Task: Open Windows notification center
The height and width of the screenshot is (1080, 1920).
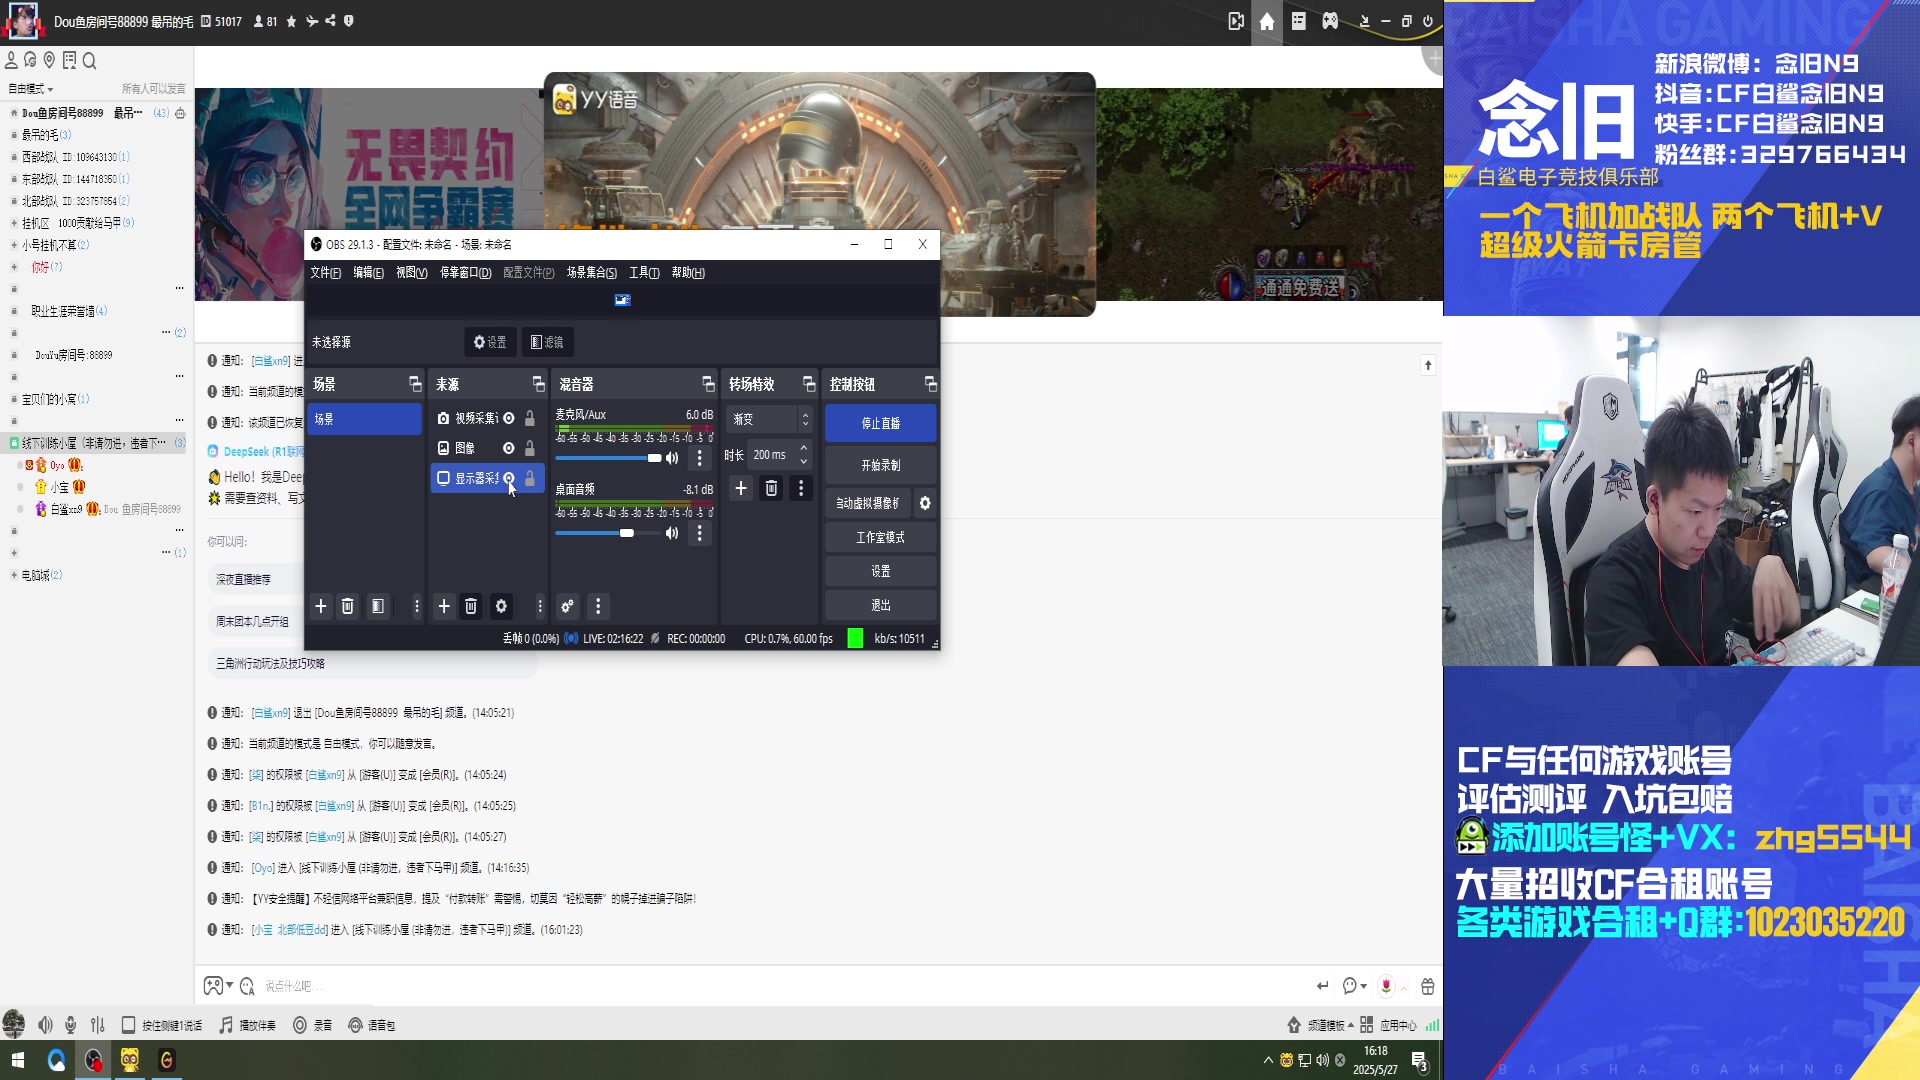Action: (x=1420, y=1060)
